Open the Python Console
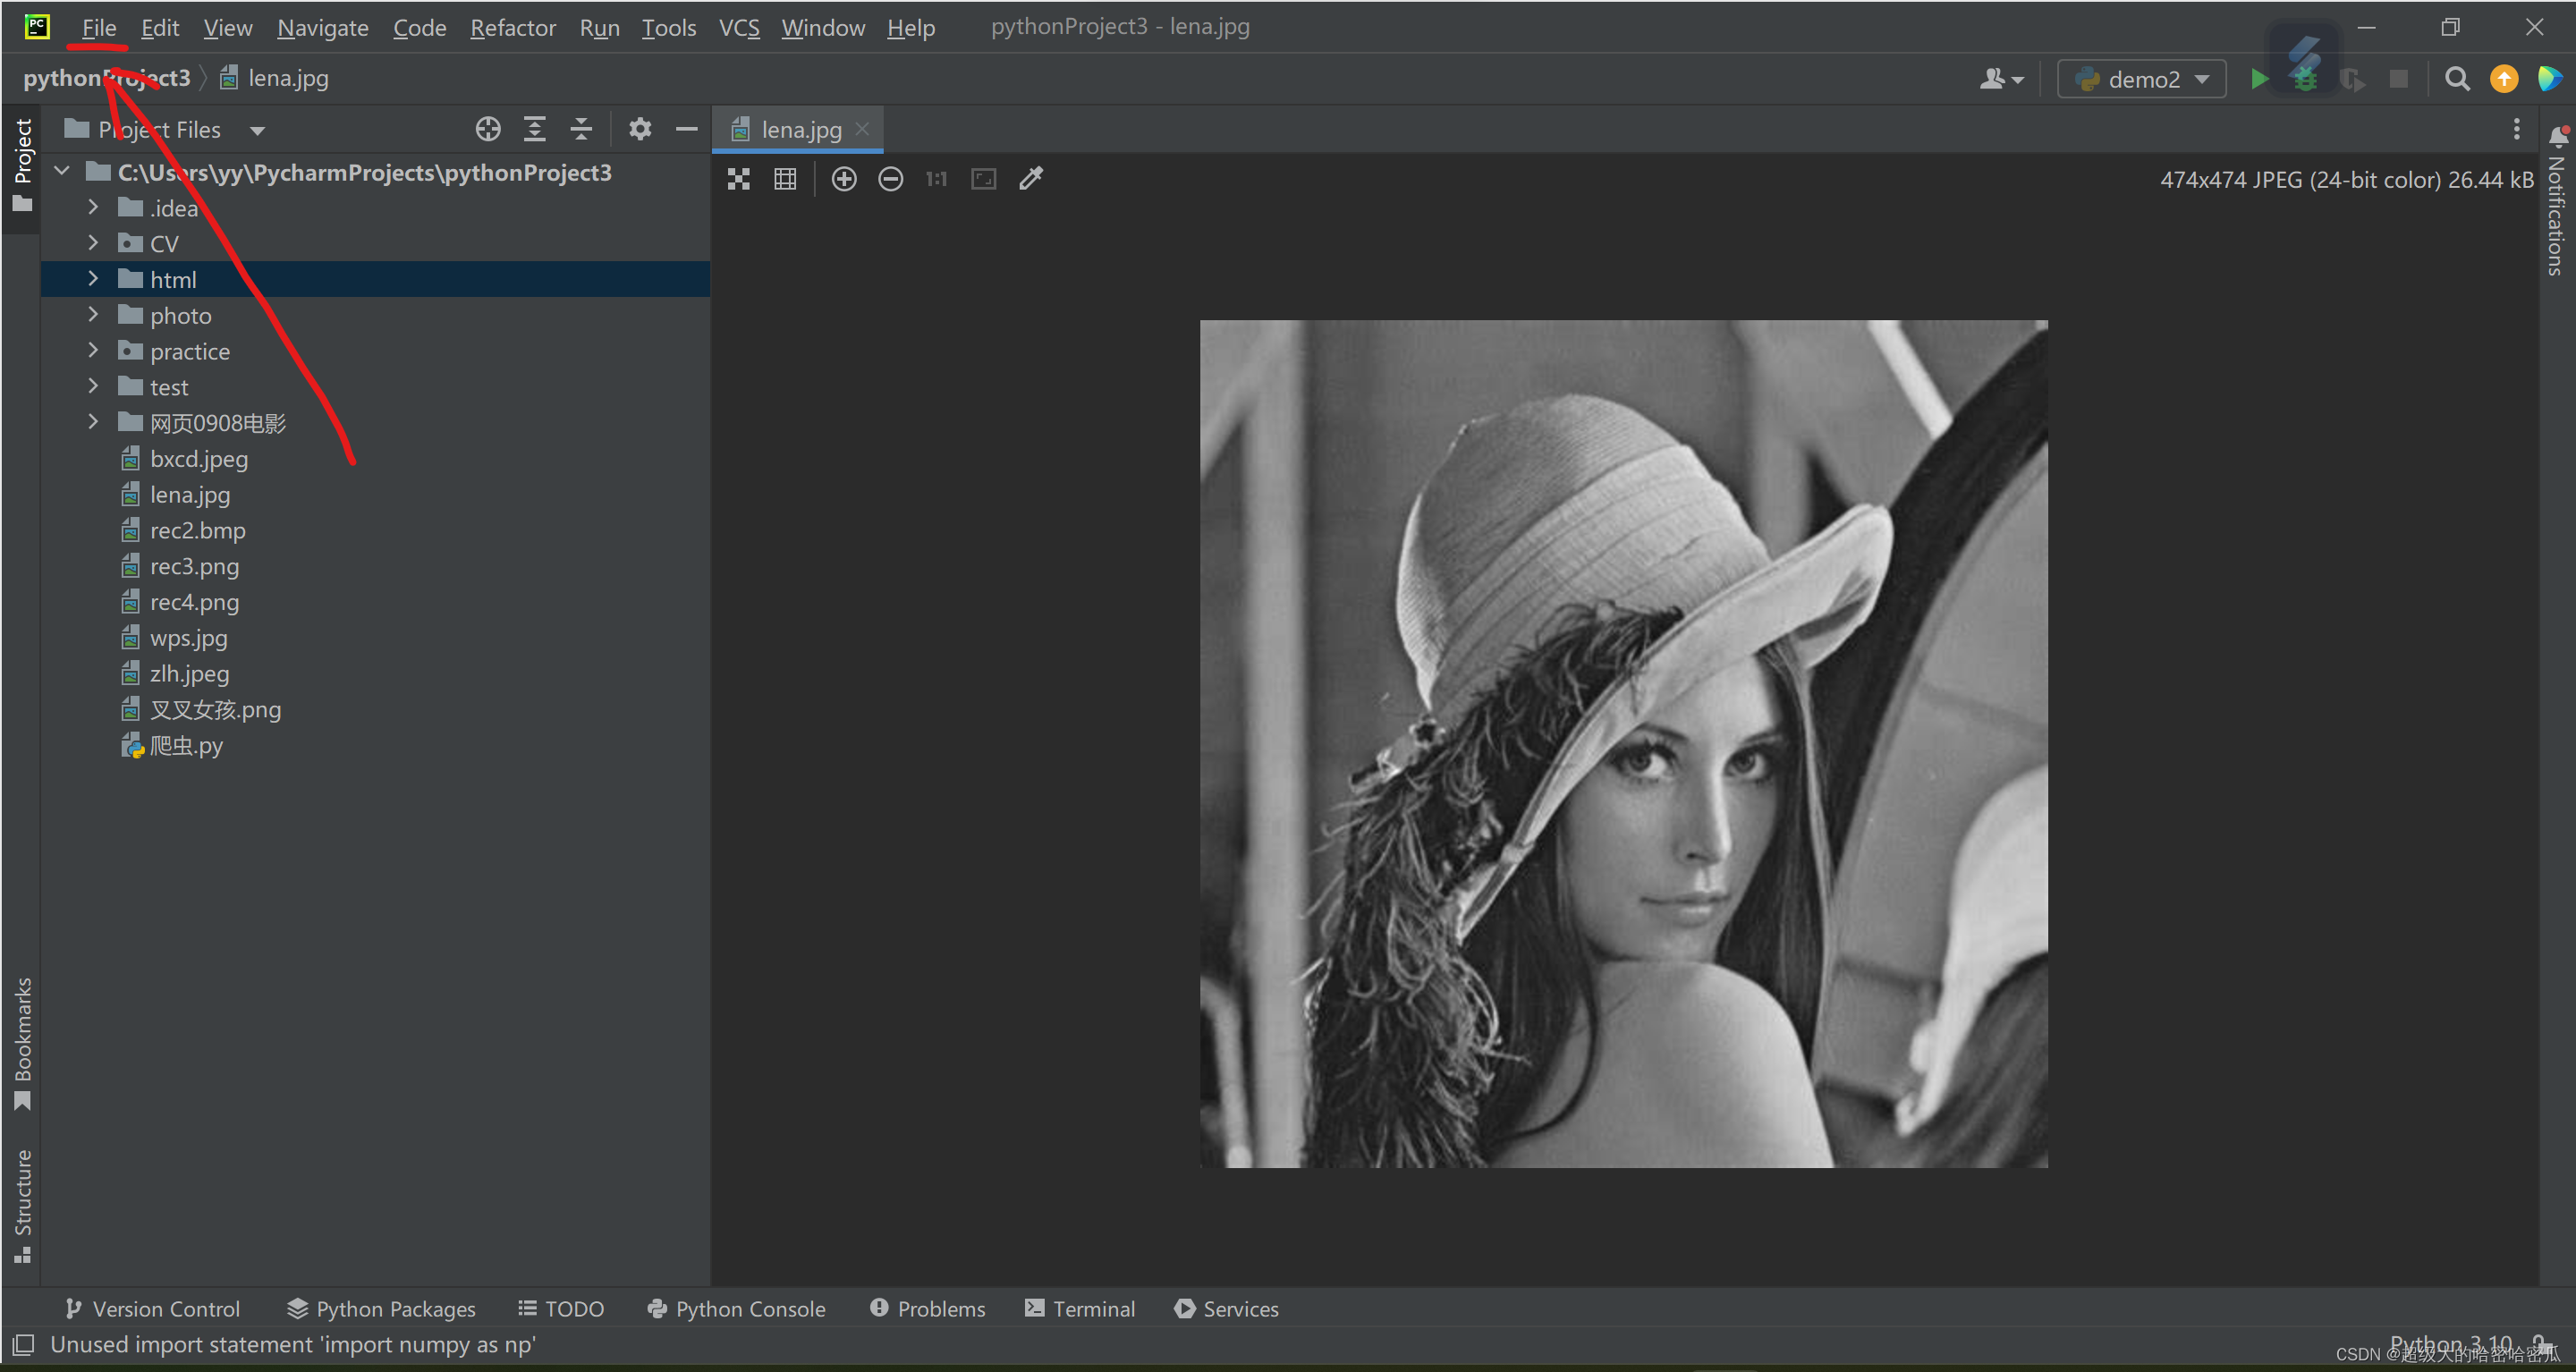2576x1372 pixels. (736, 1308)
